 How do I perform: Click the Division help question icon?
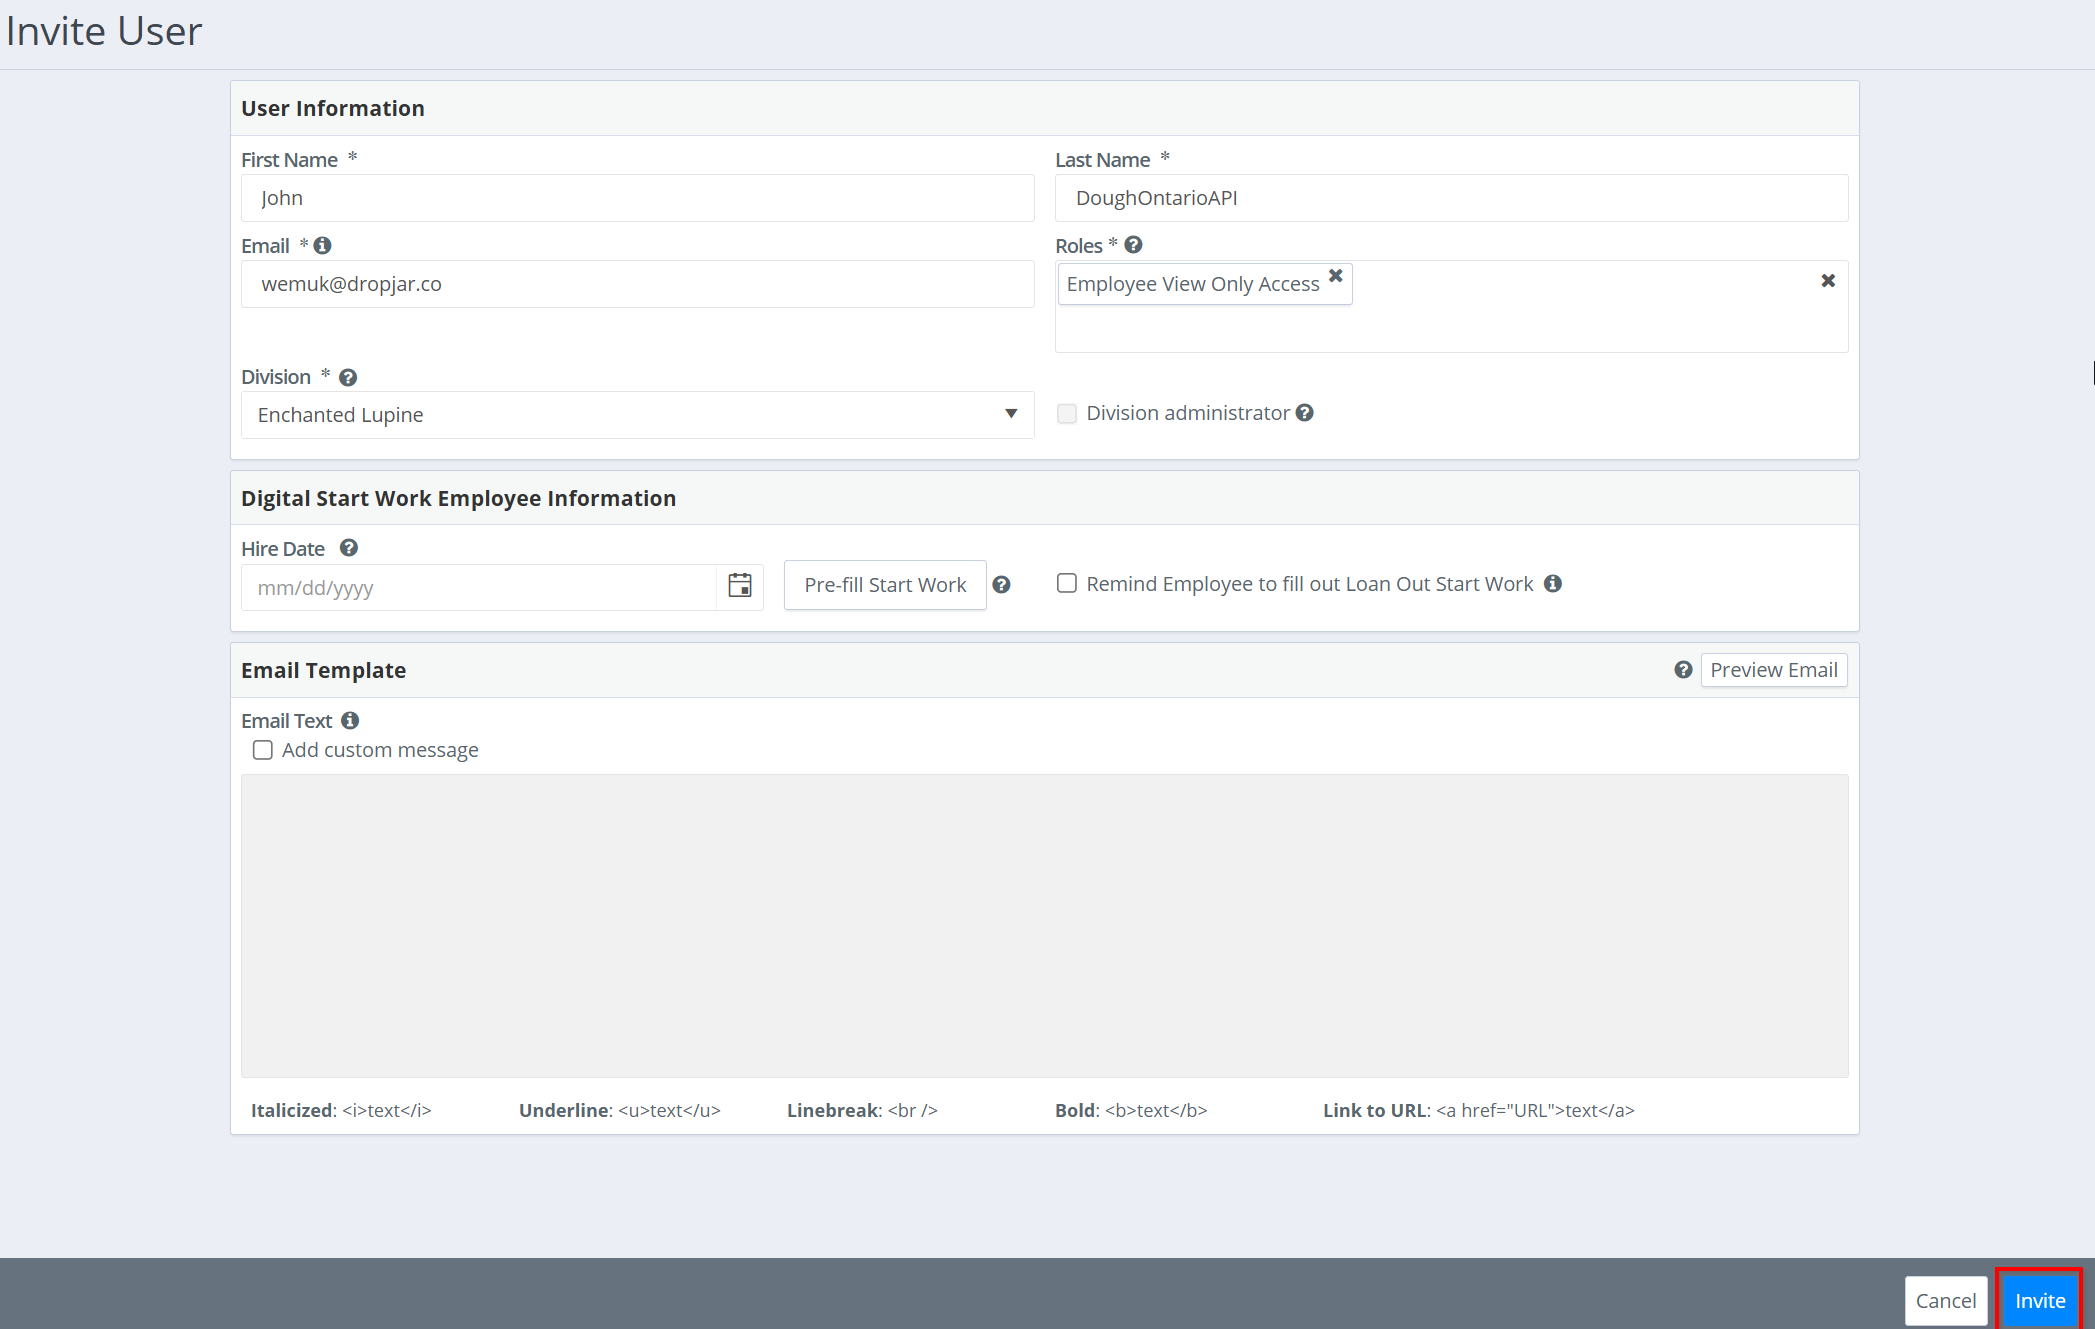[x=348, y=377]
